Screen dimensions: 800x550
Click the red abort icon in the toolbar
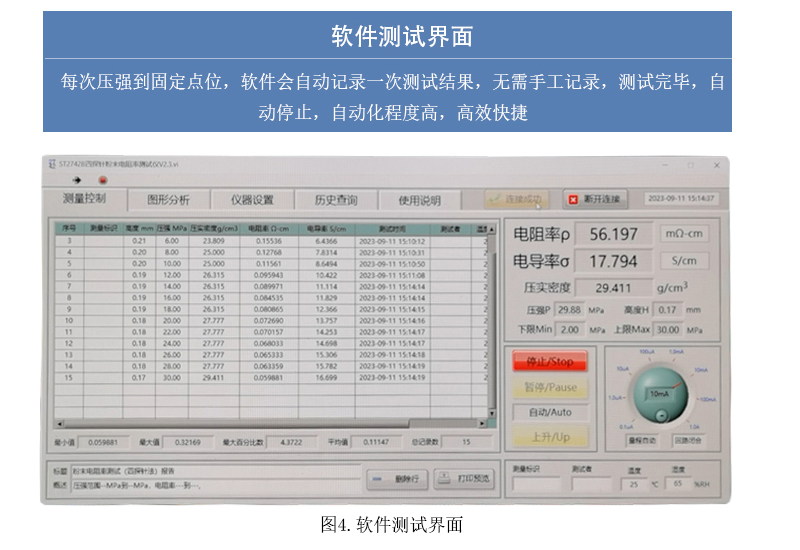click(102, 180)
